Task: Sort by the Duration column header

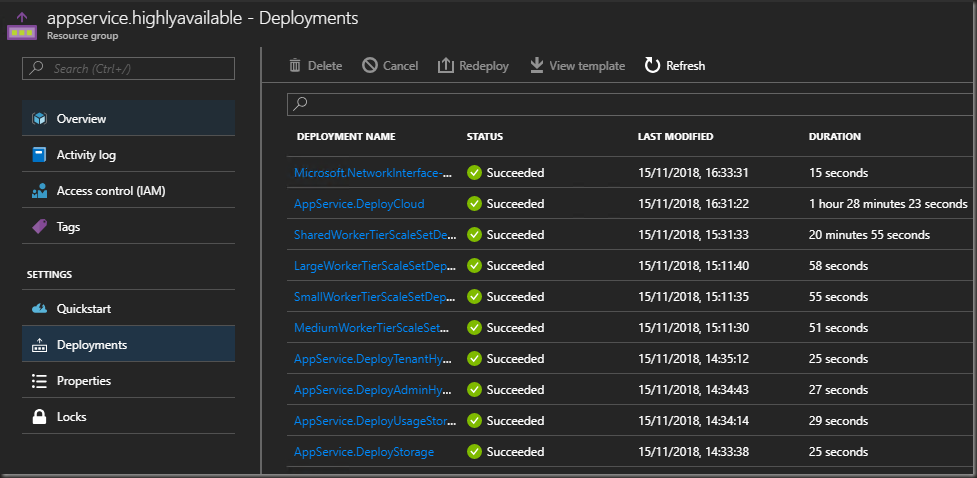Action: tap(834, 137)
